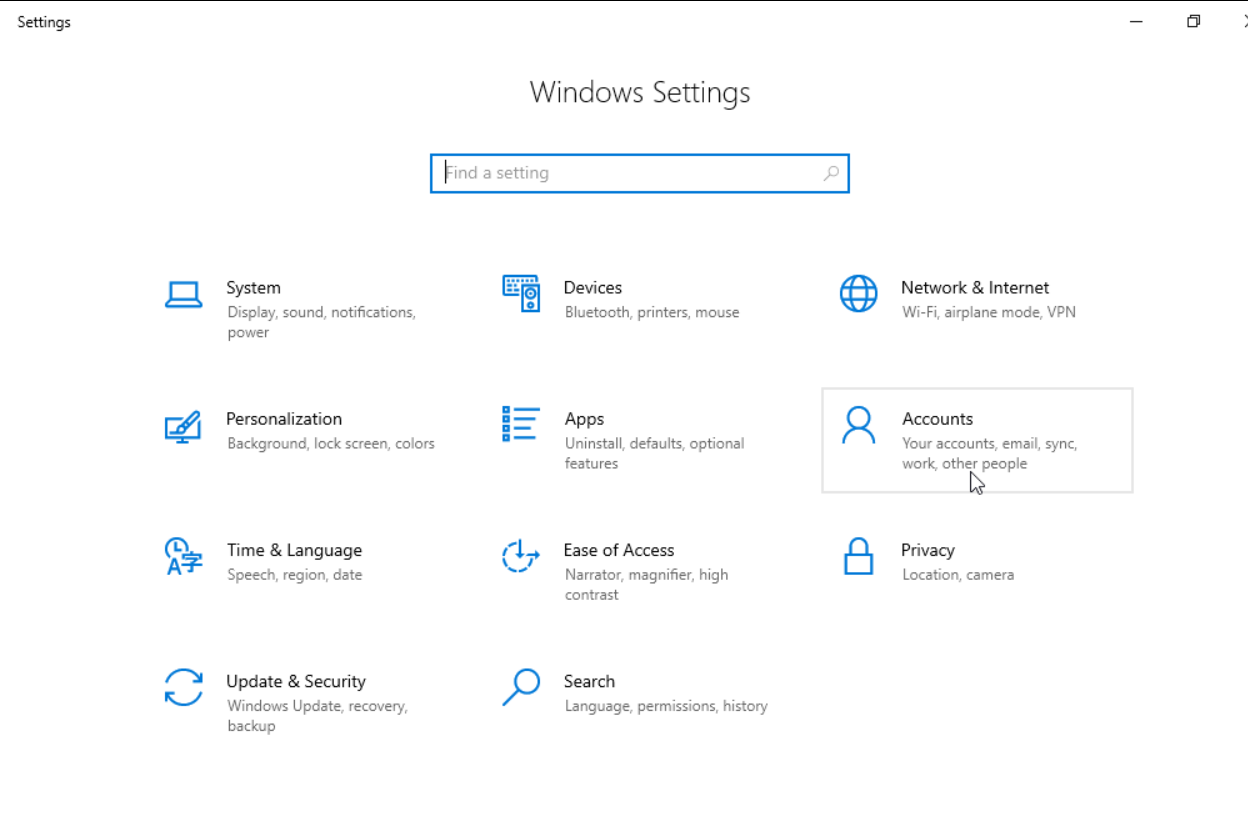Click 'Uninstall, defaults, optional features' description

point(655,453)
